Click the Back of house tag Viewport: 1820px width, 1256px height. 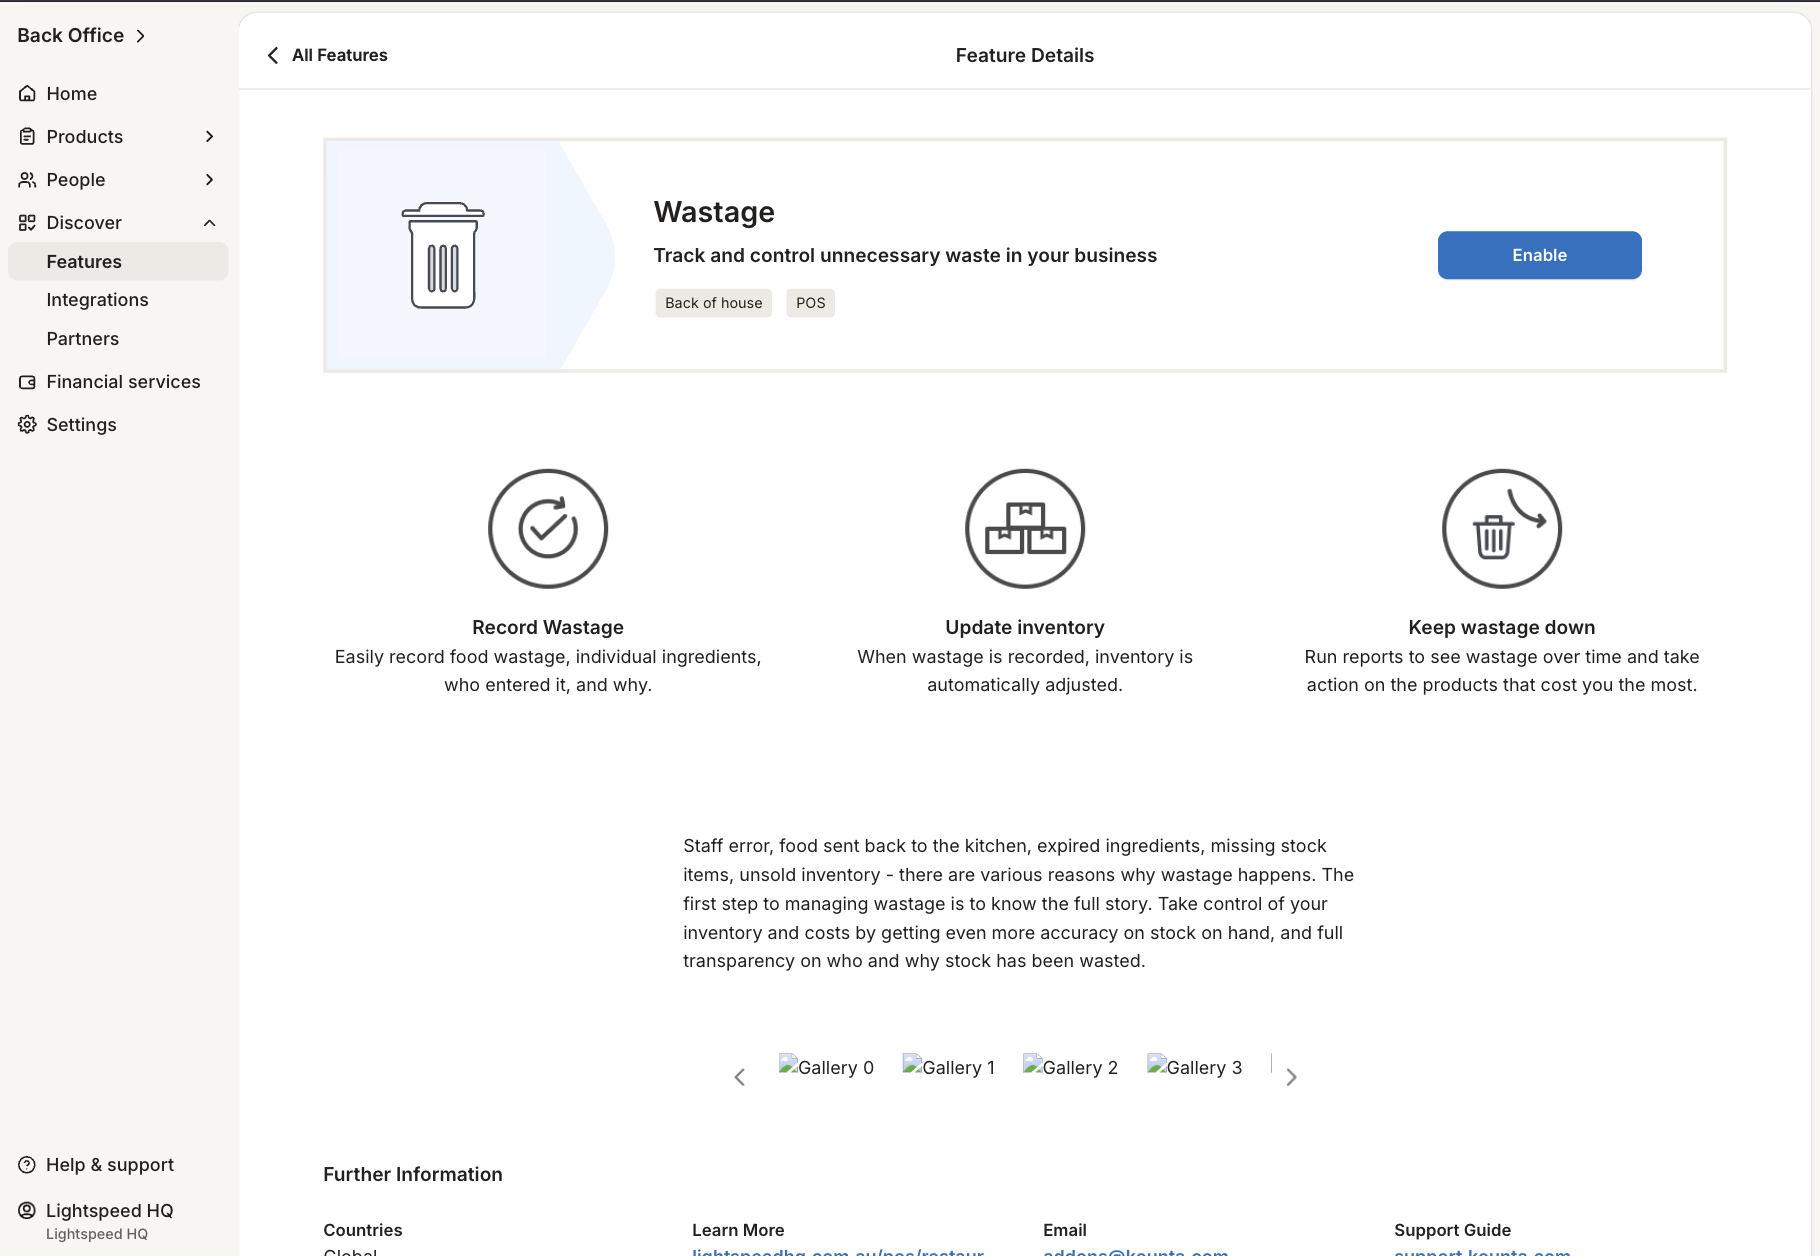tap(714, 303)
